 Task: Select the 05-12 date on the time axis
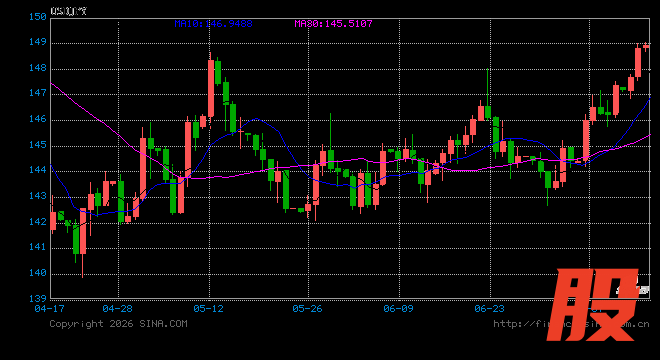coord(208,309)
